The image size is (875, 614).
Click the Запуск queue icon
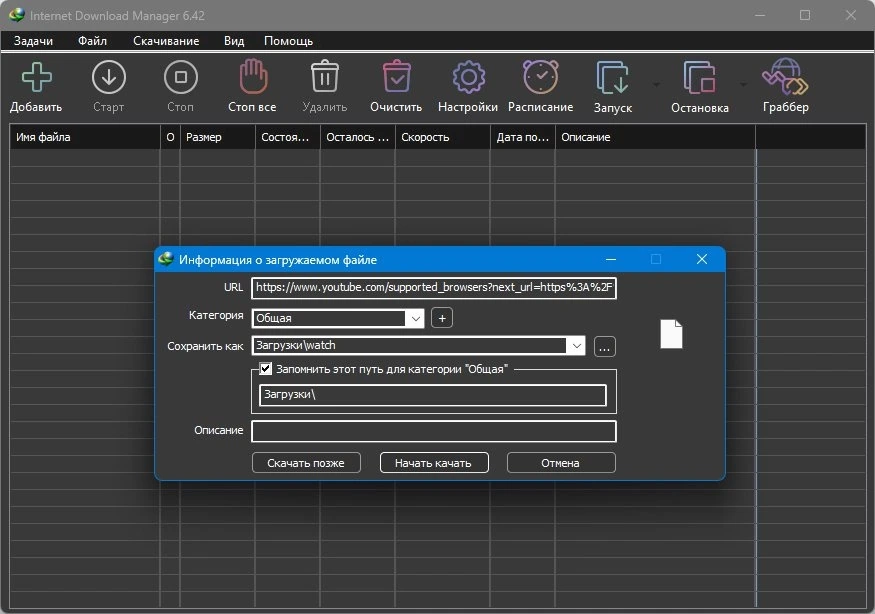click(x=612, y=78)
